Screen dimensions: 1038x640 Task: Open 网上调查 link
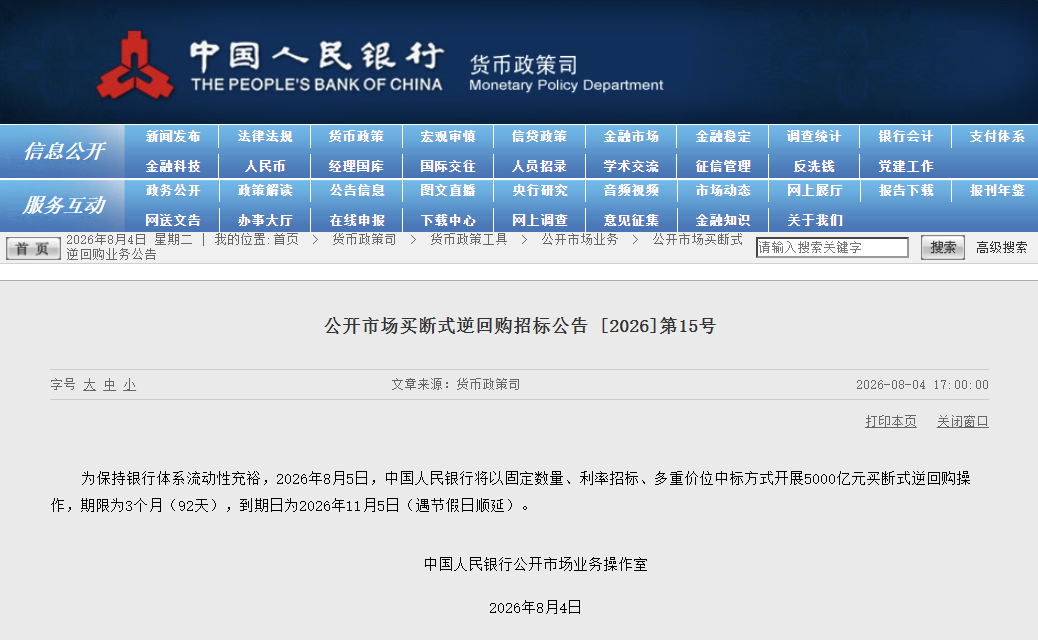pyautogui.click(x=540, y=220)
